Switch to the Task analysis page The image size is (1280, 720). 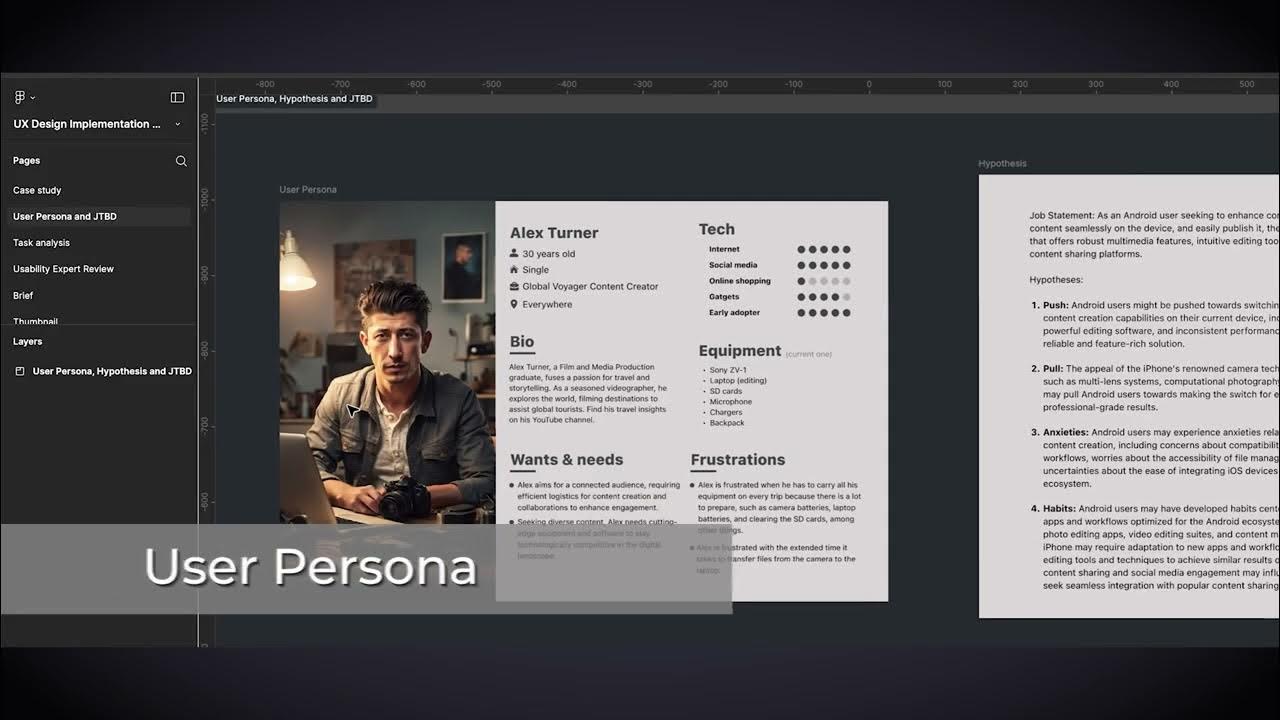click(41, 242)
